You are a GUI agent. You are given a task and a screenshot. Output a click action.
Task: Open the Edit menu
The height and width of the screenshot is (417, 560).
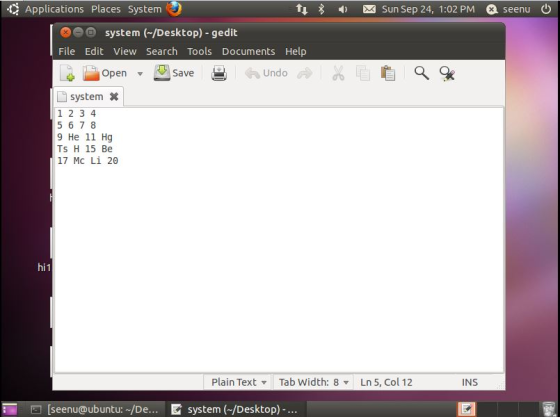click(x=94, y=51)
